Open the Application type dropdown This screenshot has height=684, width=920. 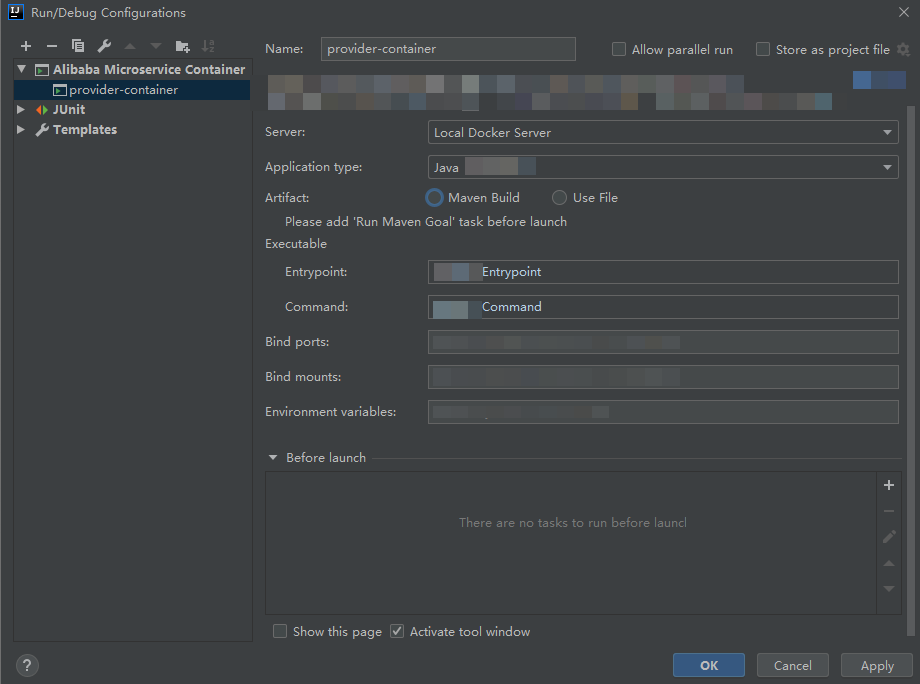coord(663,167)
